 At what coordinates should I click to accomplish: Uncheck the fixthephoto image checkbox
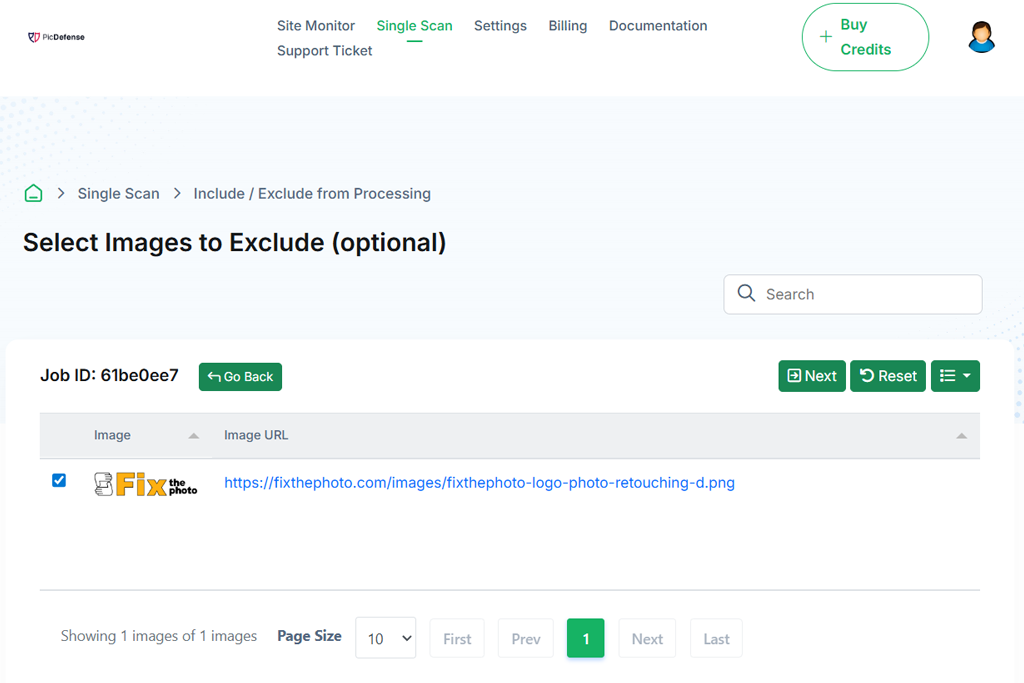coord(59,481)
